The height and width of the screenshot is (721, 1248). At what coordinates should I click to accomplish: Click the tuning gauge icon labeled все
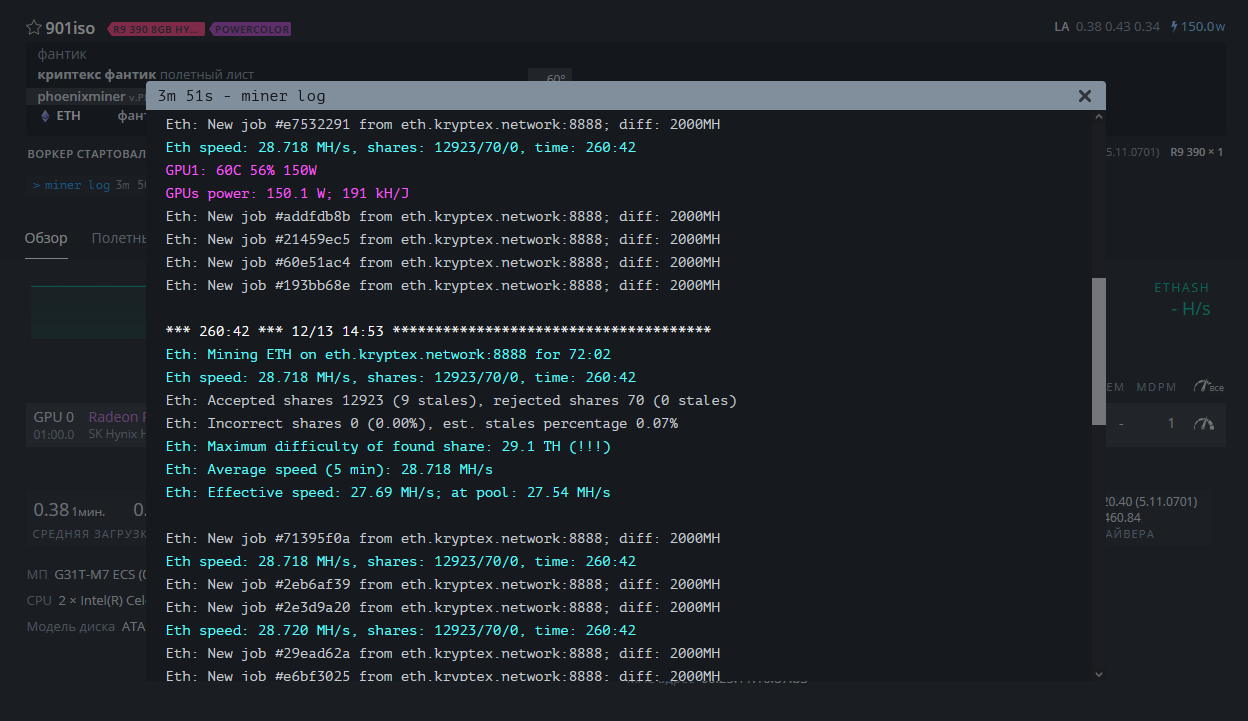1210,387
